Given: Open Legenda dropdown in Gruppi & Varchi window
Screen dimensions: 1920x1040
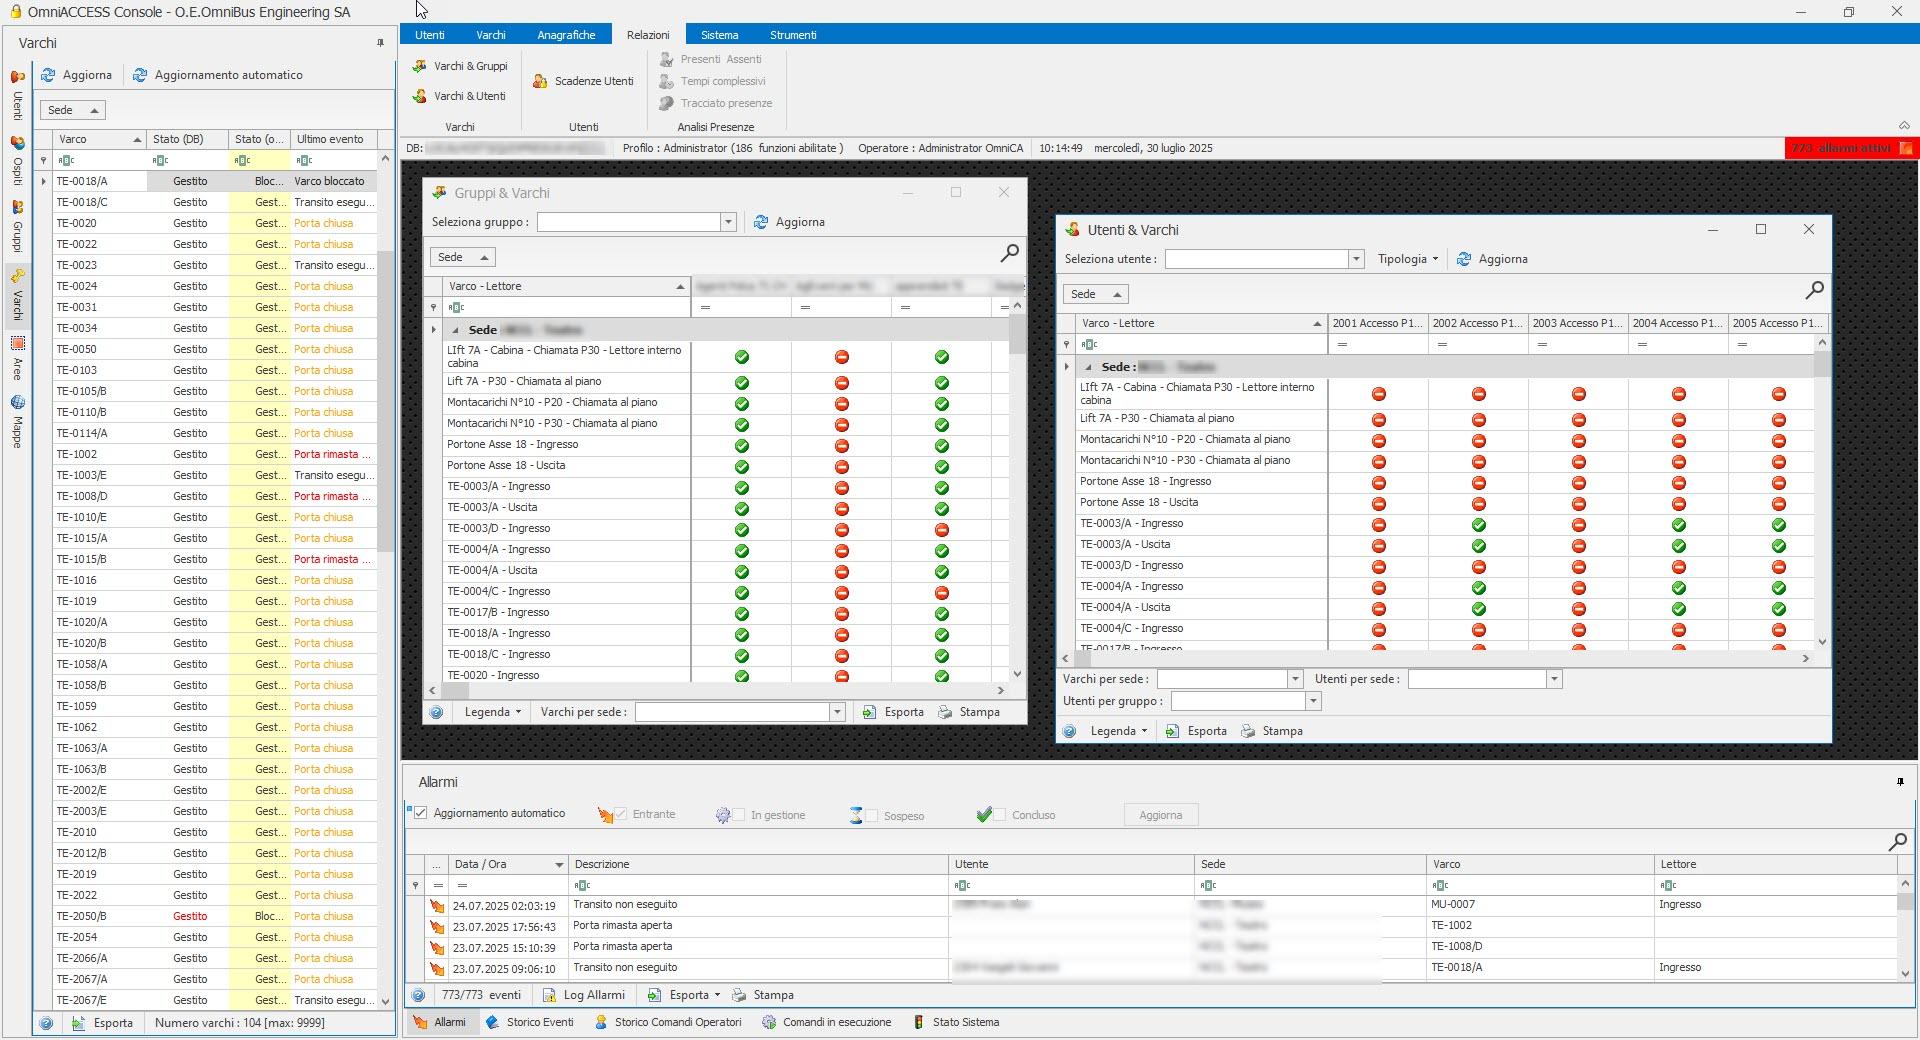Looking at the screenshot, I should pyautogui.click(x=493, y=712).
